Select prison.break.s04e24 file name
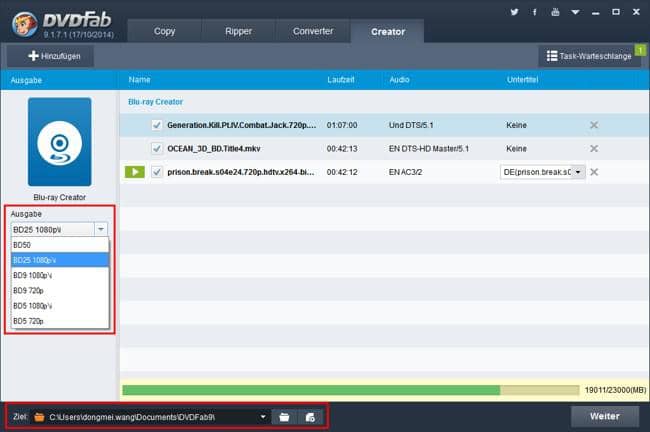 click(241, 172)
